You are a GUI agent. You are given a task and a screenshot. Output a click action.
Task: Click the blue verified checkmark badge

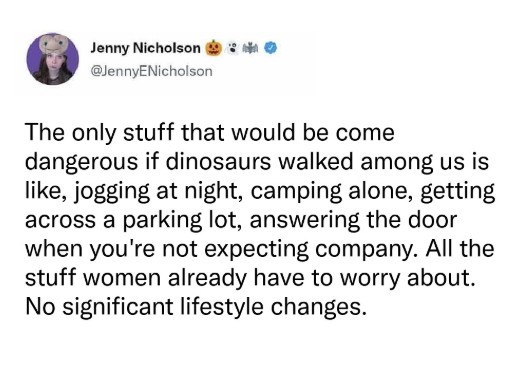271,48
